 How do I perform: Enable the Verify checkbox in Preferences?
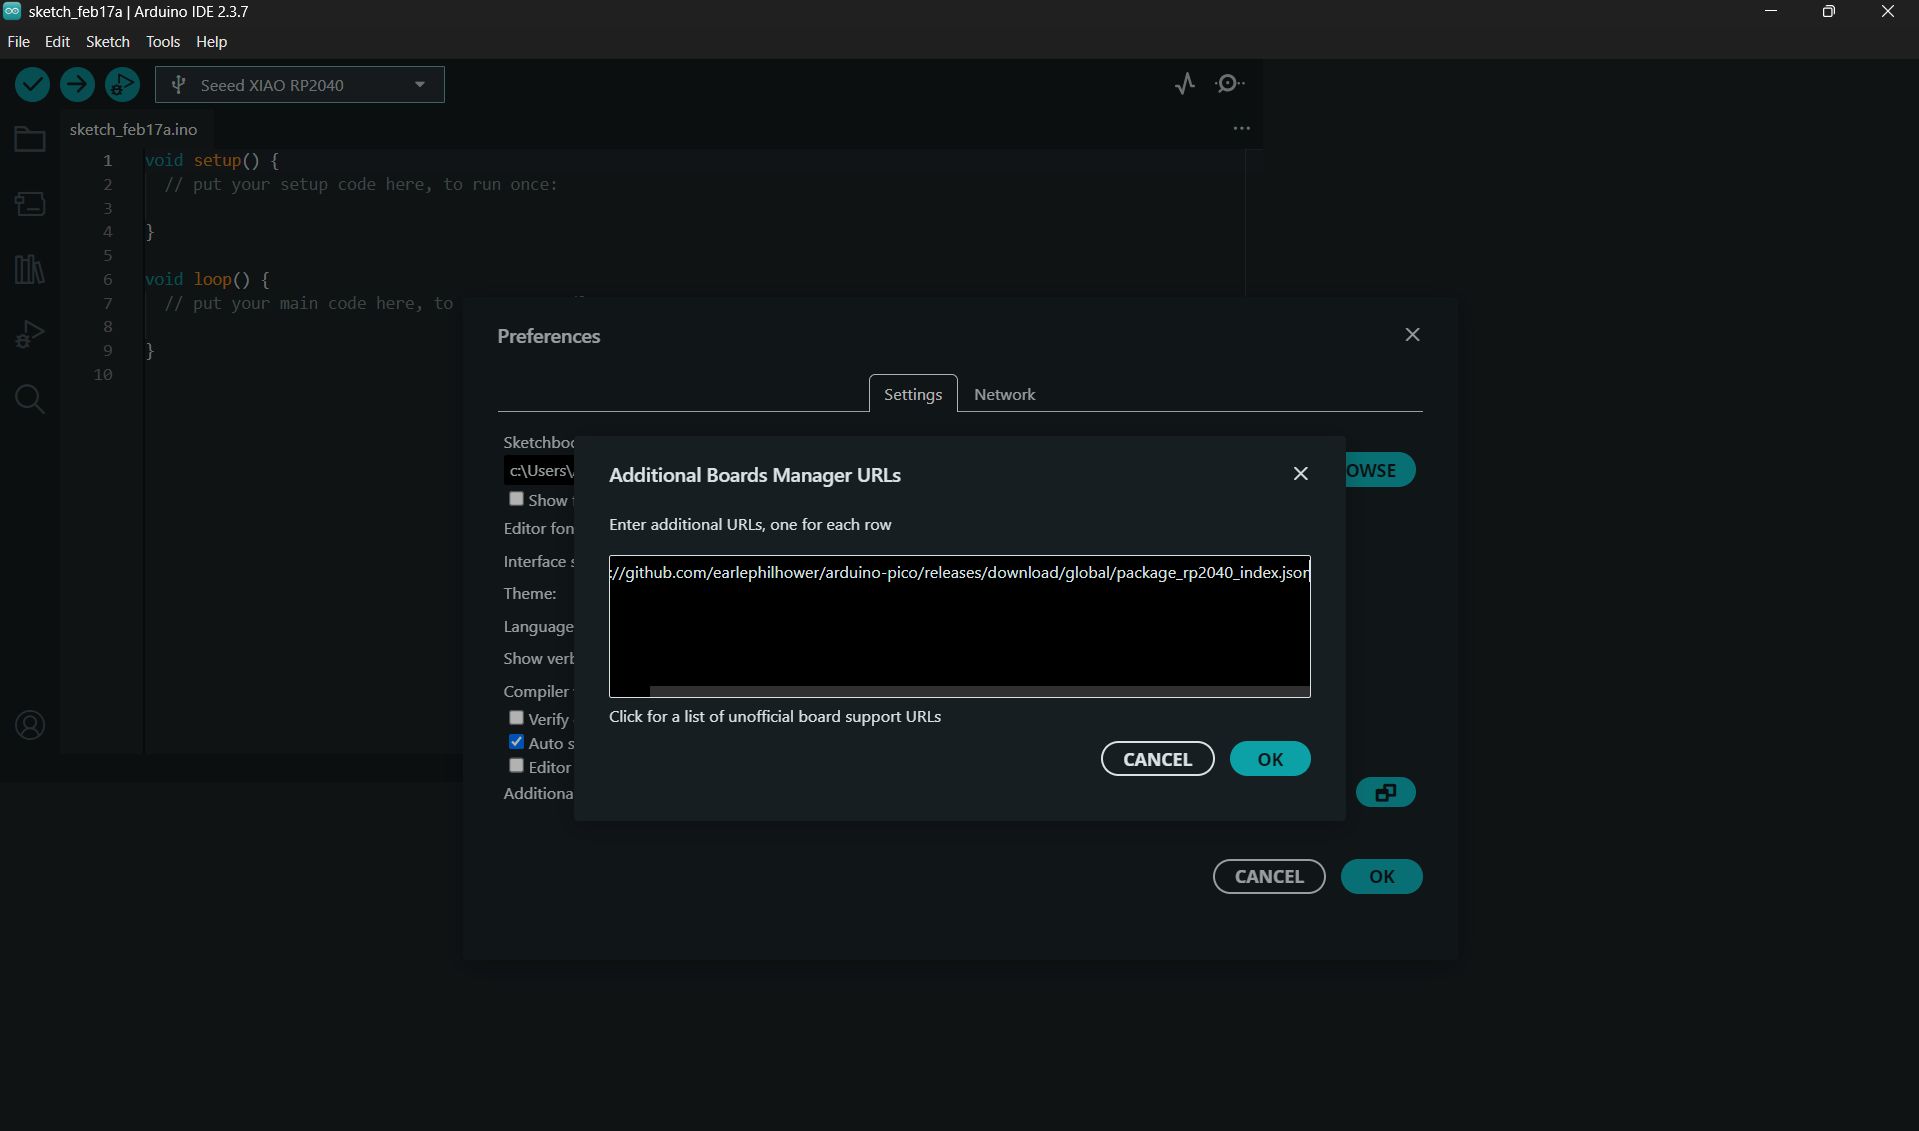tap(516, 718)
